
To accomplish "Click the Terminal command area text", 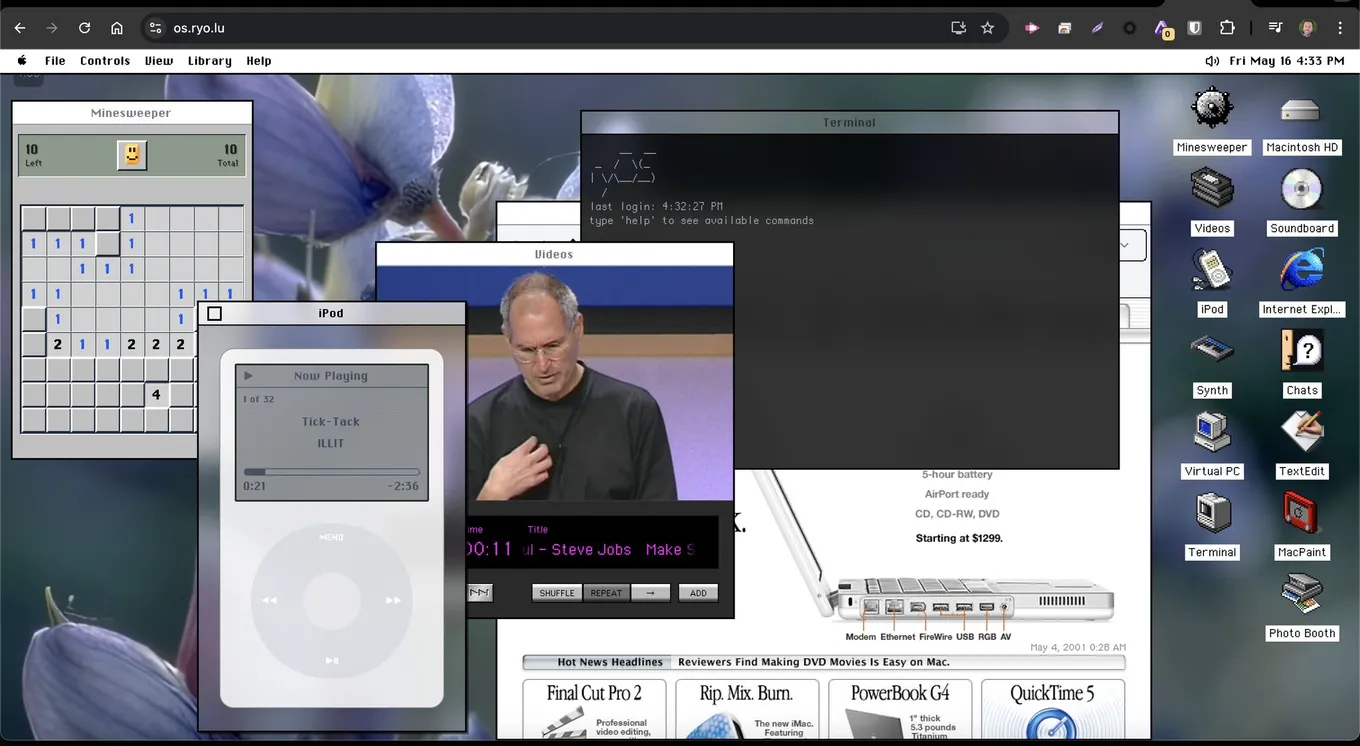I will [x=701, y=220].
